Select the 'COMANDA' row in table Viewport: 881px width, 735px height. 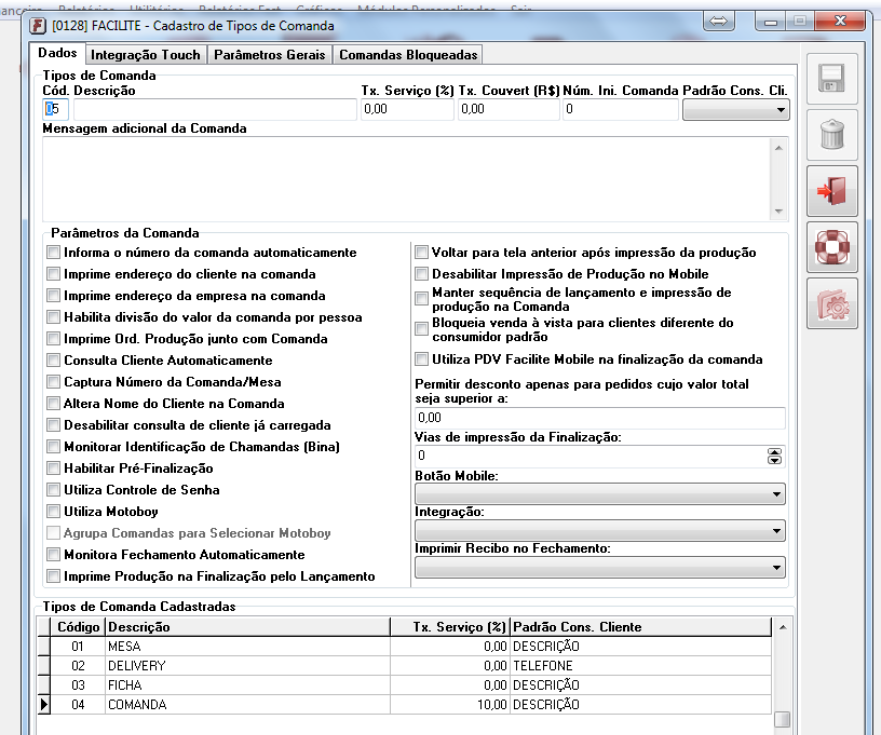click(x=411, y=705)
